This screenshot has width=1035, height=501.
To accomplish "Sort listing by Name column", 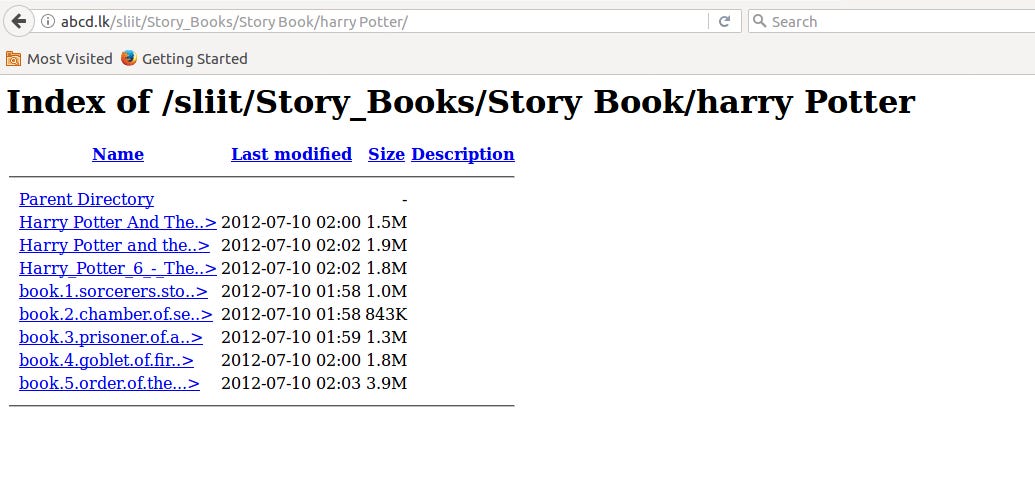I will tap(118, 154).
